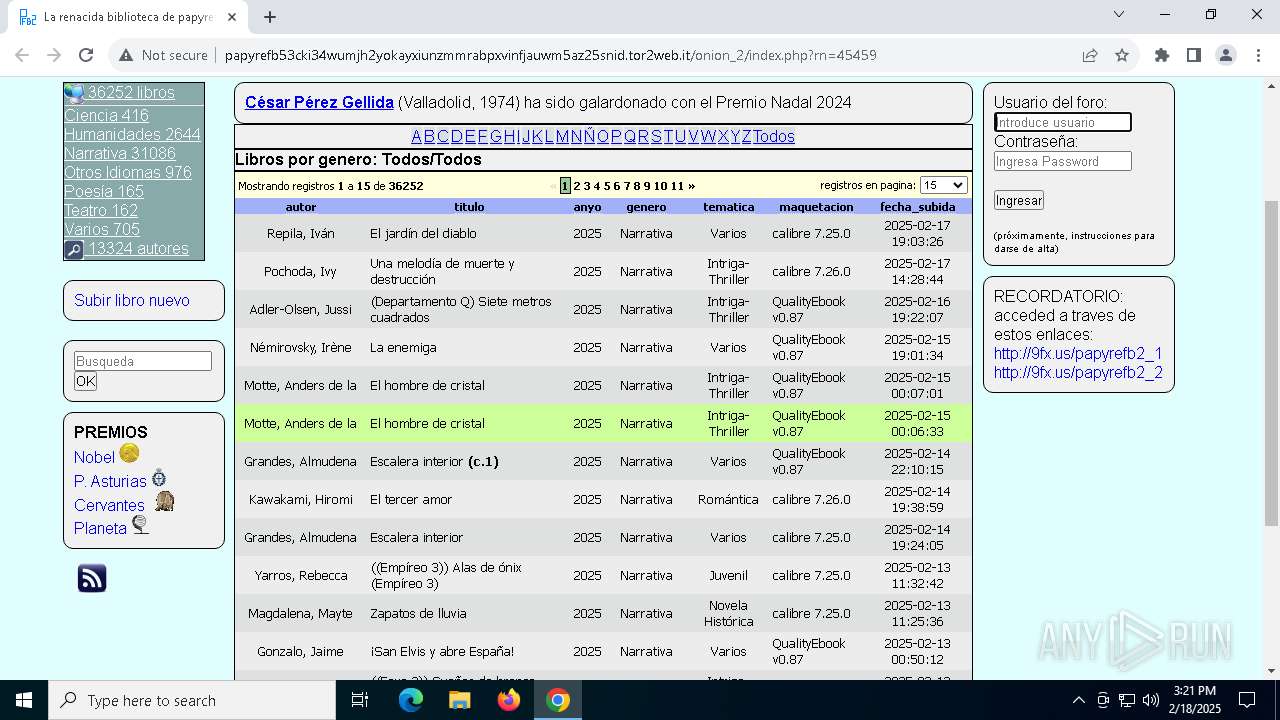Open Windows notification center
Image resolution: width=1280 pixels, height=720 pixels.
1247,700
